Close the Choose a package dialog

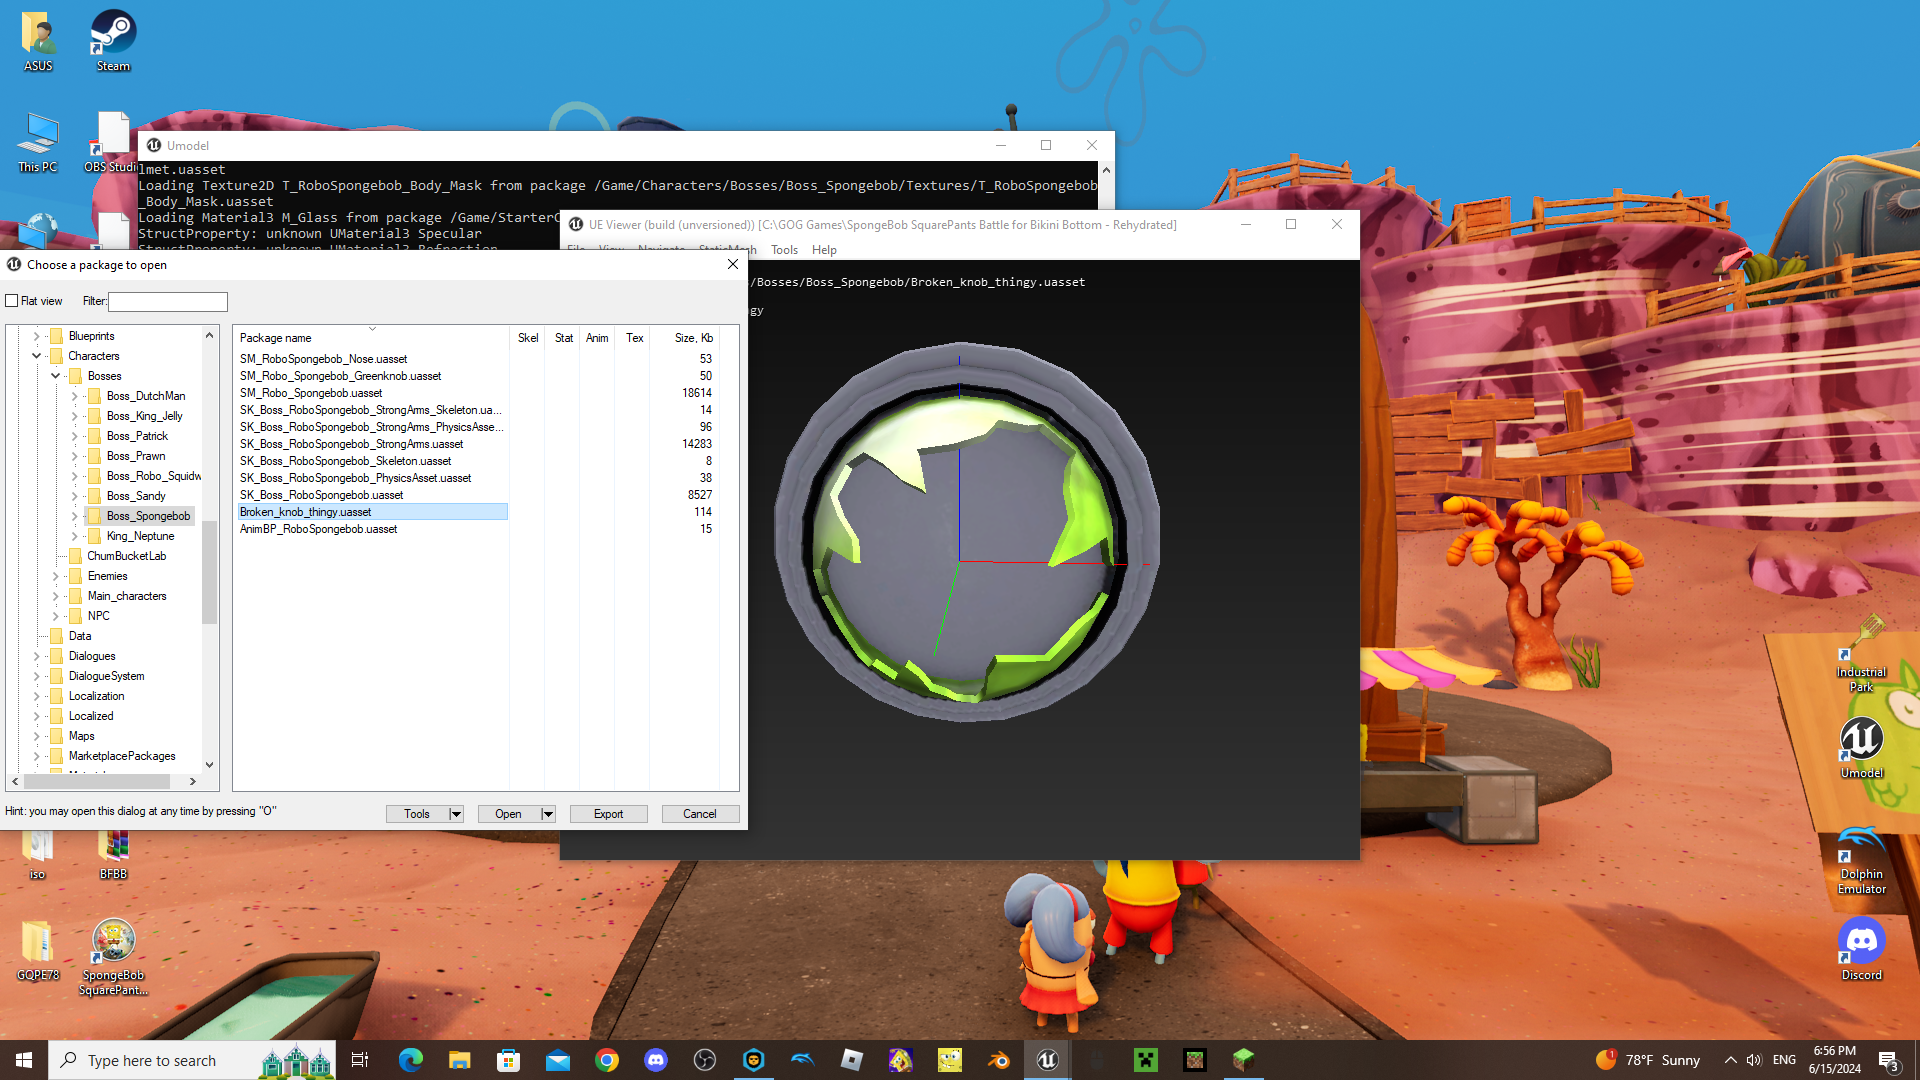pyautogui.click(x=733, y=264)
